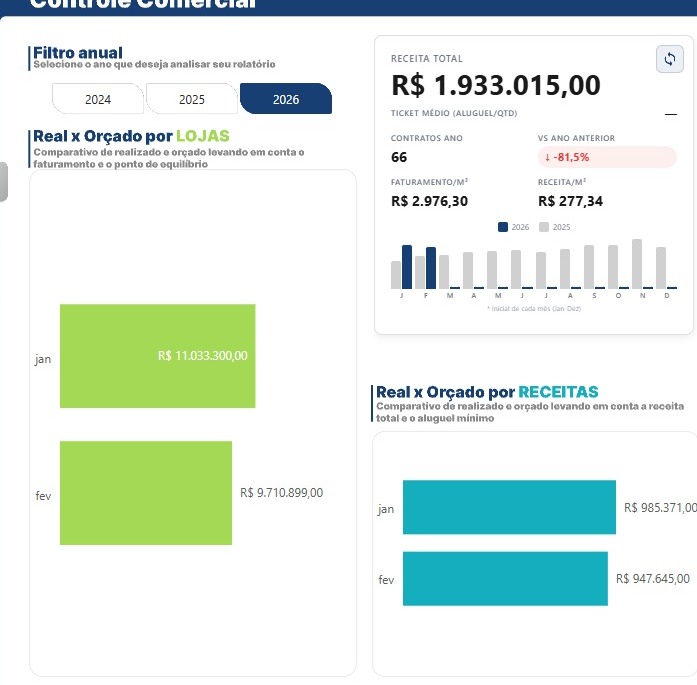Click the 2026 legend color swatch
The height and width of the screenshot is (685, 697).
503,227
